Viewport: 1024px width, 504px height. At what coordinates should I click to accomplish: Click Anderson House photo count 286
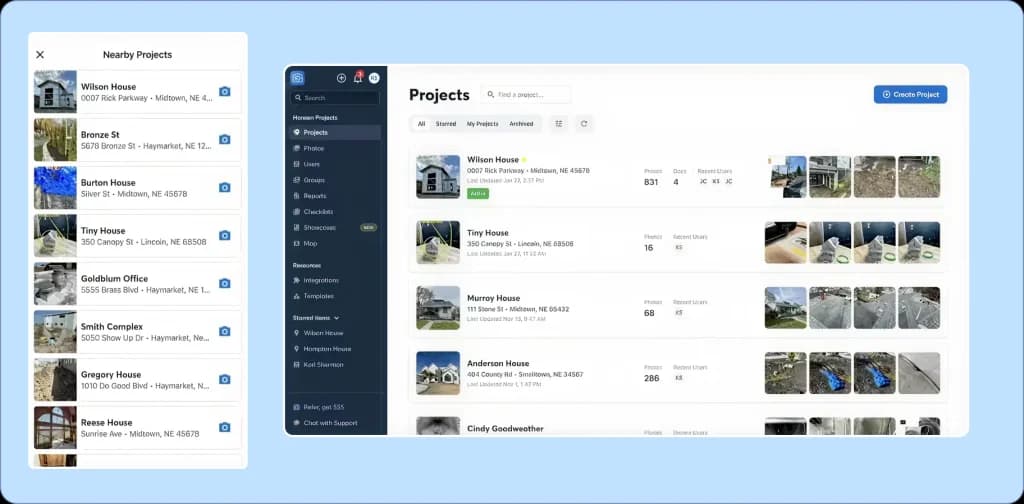(652, 378)
